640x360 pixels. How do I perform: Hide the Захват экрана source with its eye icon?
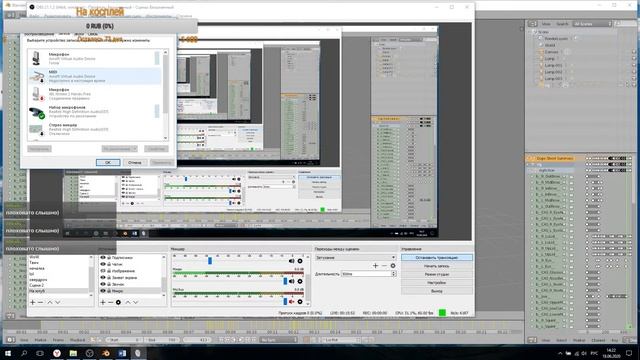pyautogui.click(x=103, y=277)
